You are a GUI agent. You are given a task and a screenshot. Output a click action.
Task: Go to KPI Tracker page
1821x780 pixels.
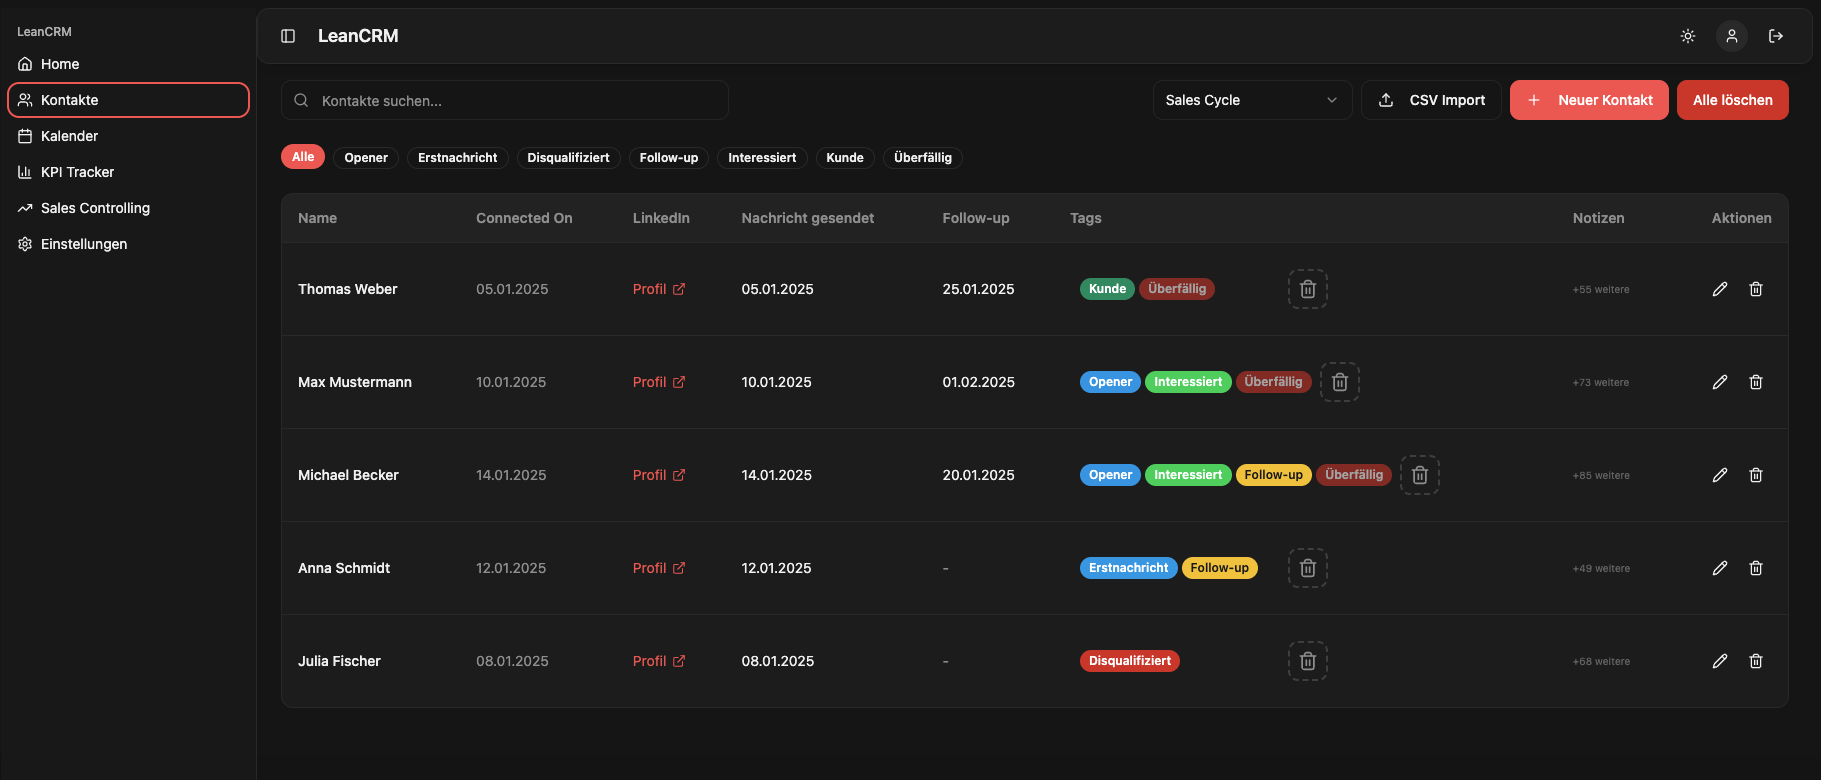[x=77, y=172]
